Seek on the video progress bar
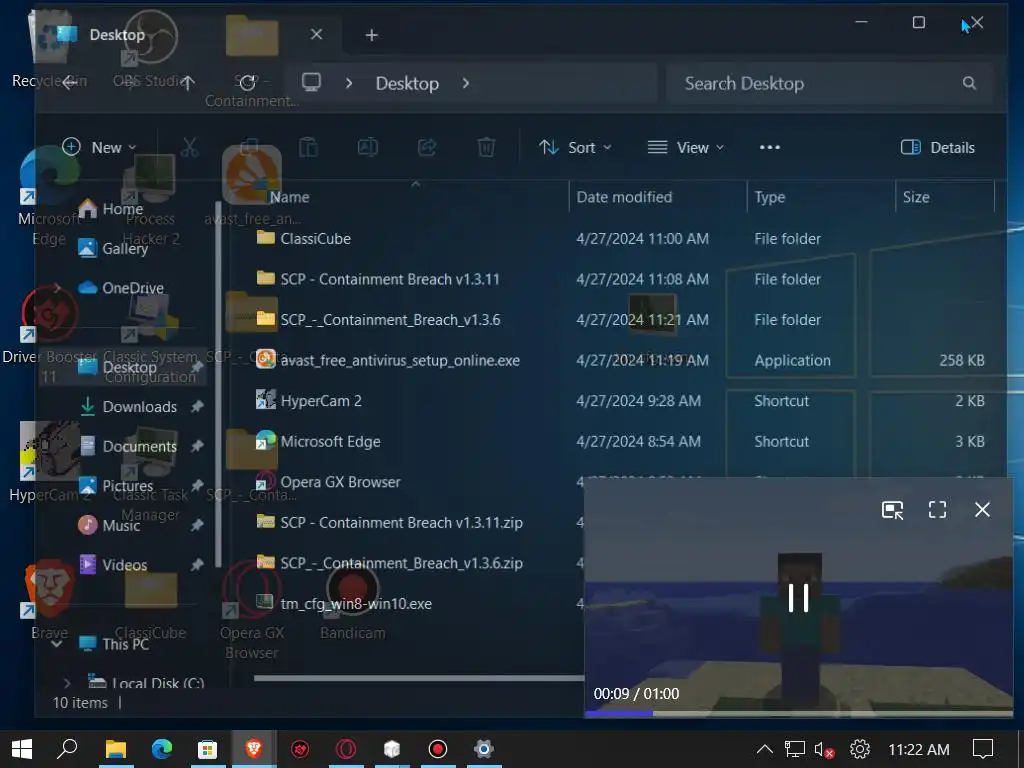 [798, 714]
